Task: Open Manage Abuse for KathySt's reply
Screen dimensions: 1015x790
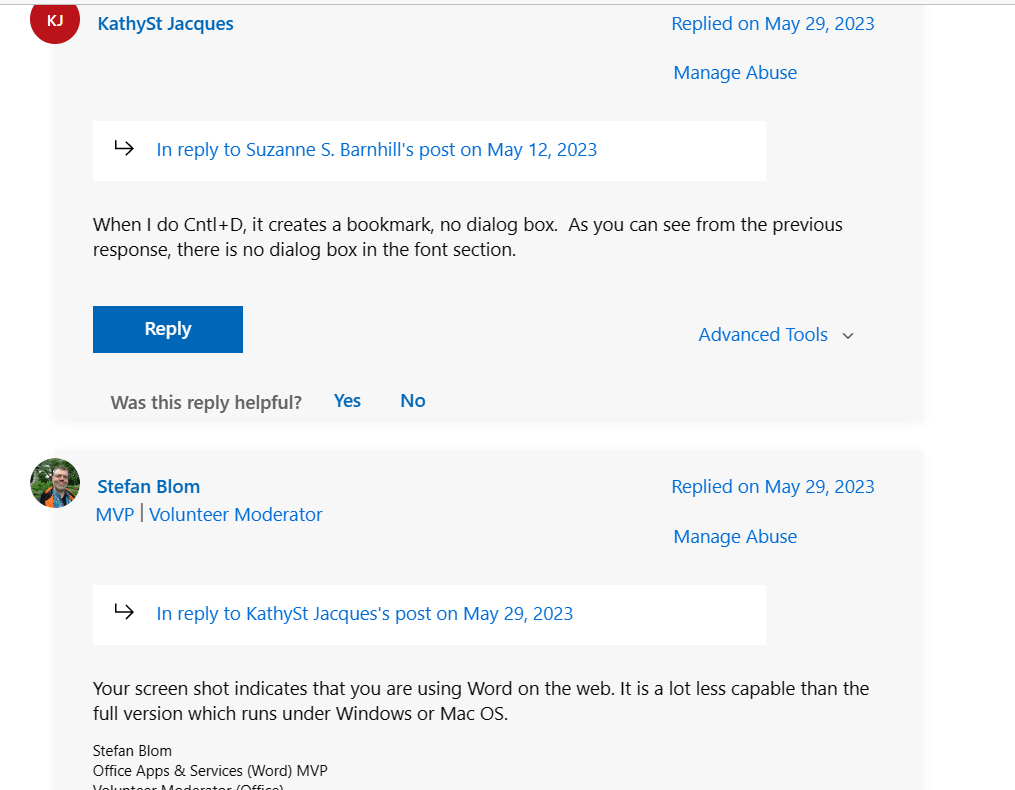Action: tap(735, 72)
